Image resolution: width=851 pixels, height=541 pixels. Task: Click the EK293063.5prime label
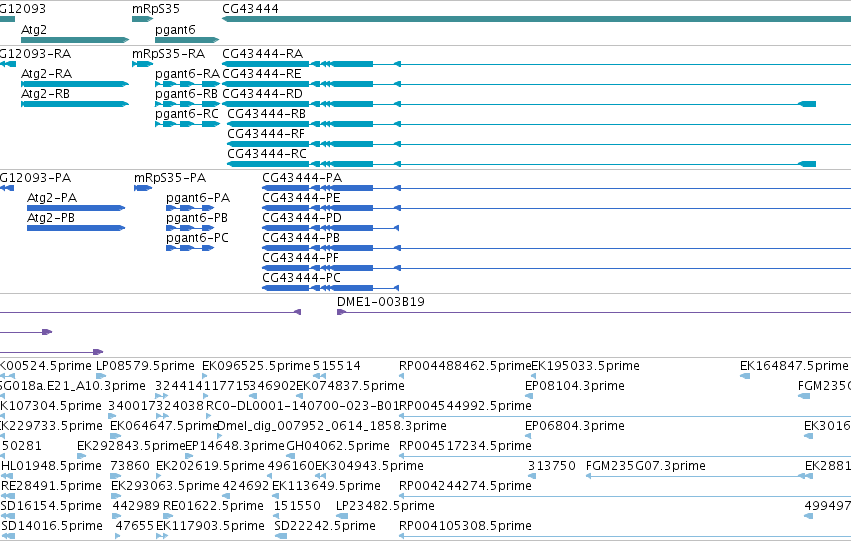pyautogui.click(x=165, y=486)
